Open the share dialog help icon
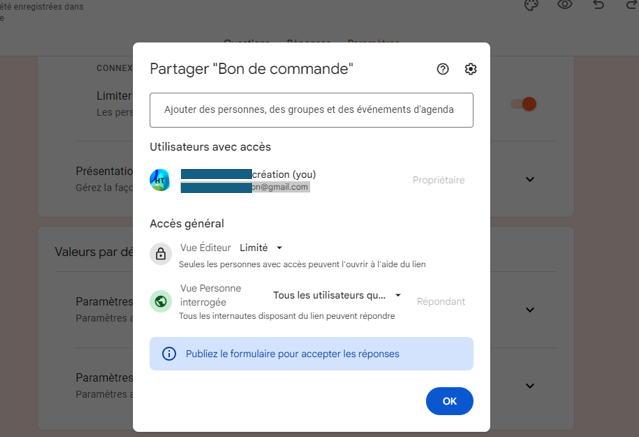639x437 pixels. point(443,69)
